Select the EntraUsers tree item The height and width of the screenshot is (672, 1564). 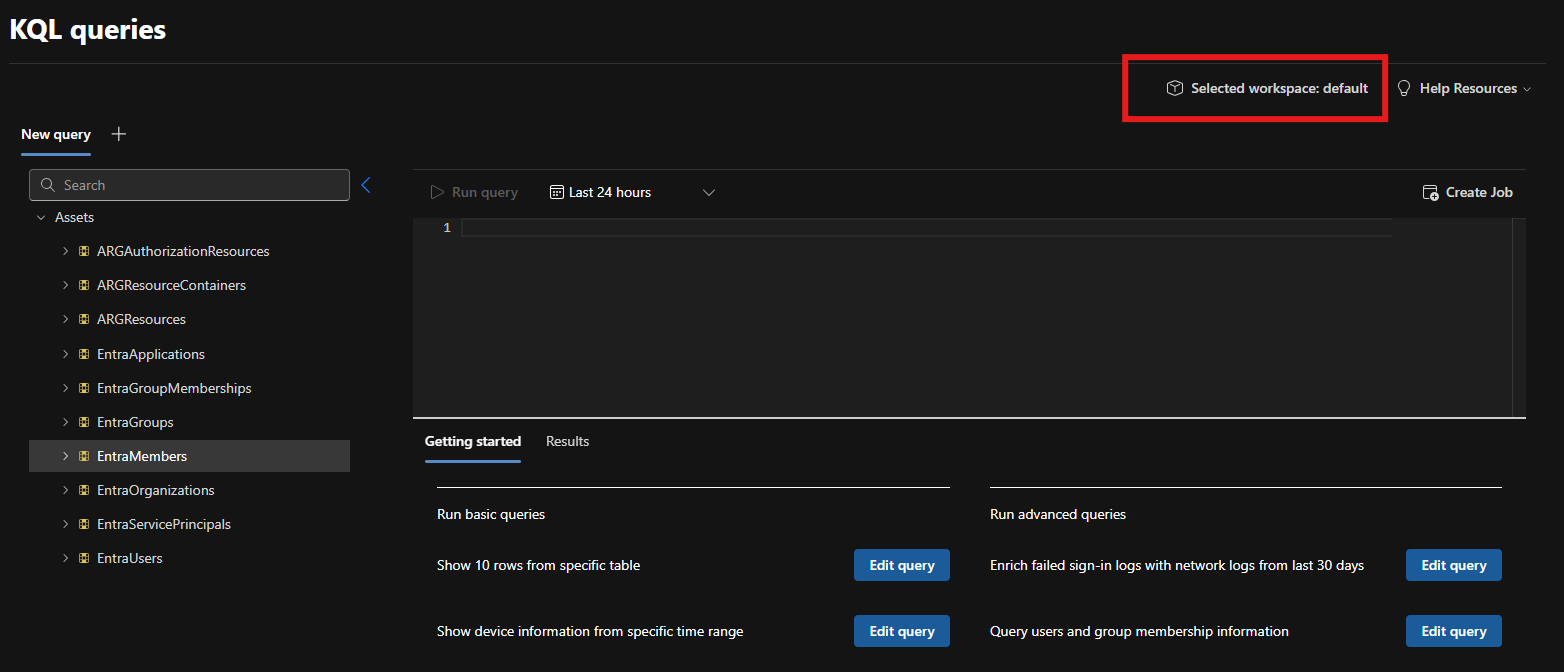point(130,558)
